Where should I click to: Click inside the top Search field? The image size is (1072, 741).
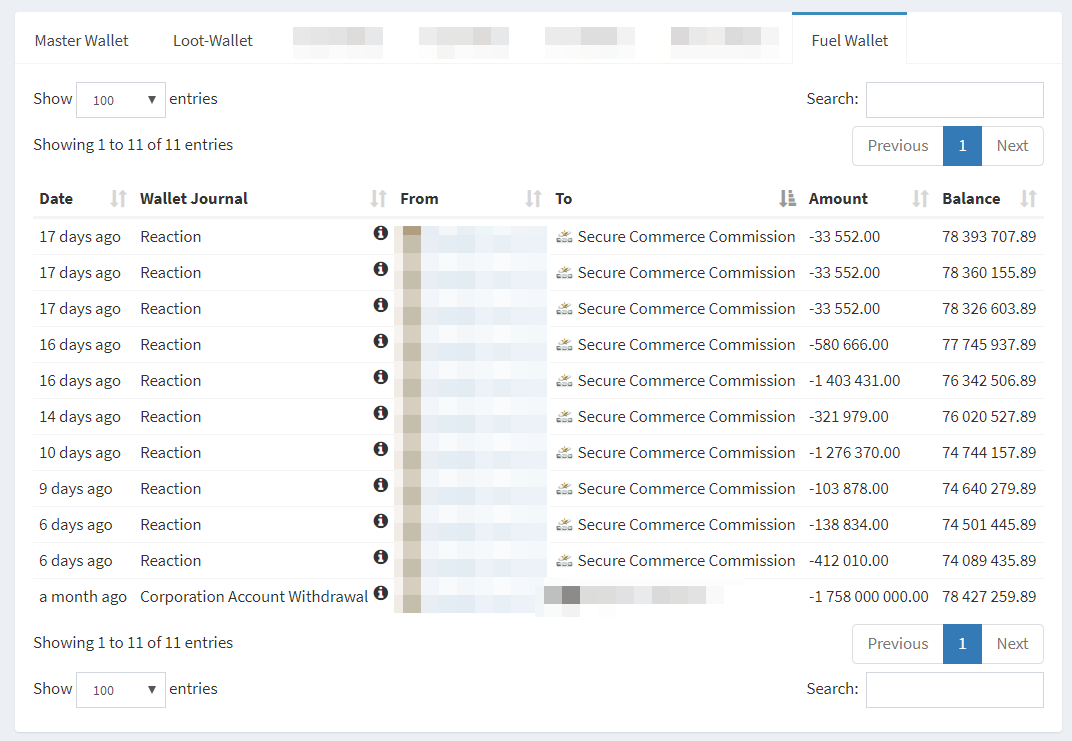tap(954, 100)
